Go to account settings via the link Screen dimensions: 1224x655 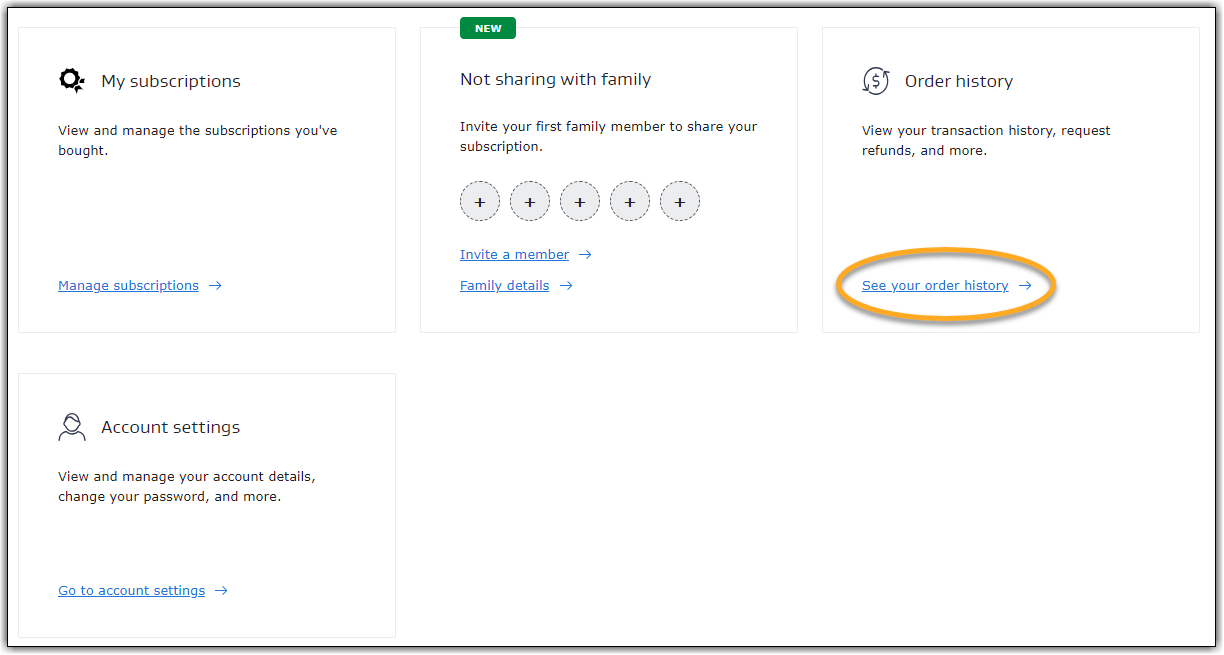[131, 591]
